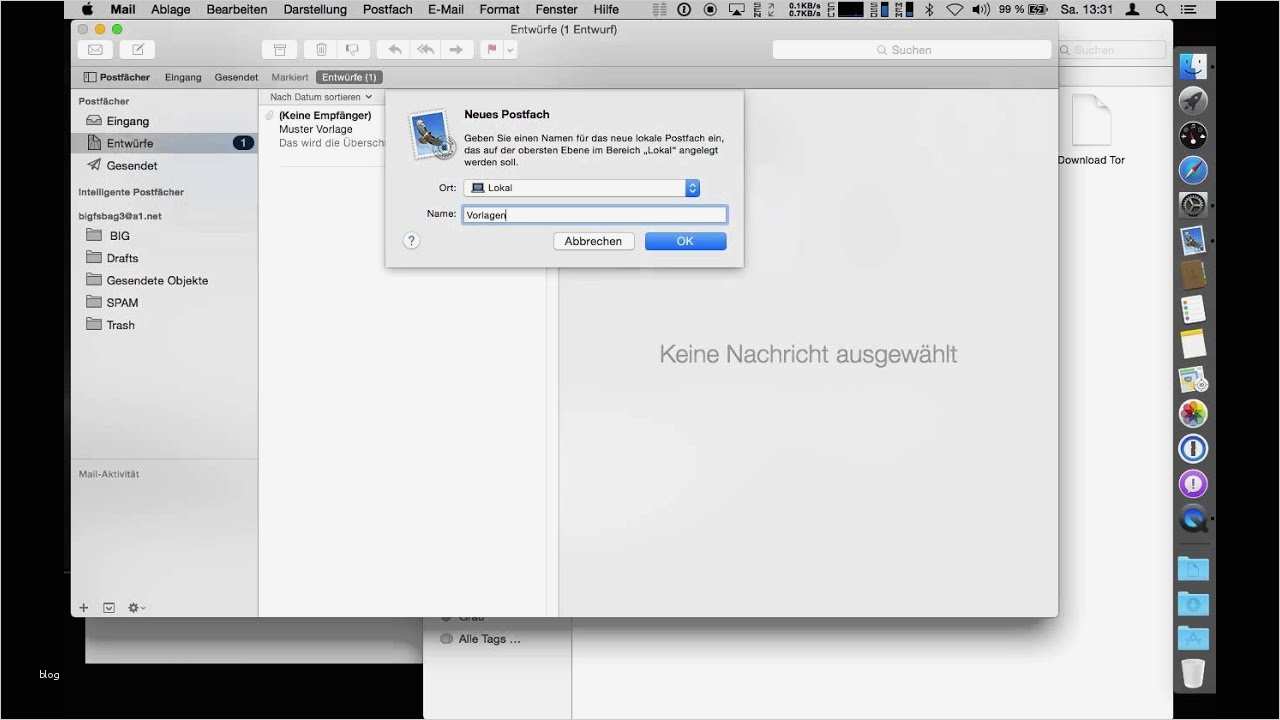
Task: Compose a new message with the pencil icon
Action: pyautogui.click(x=136, y=49)
